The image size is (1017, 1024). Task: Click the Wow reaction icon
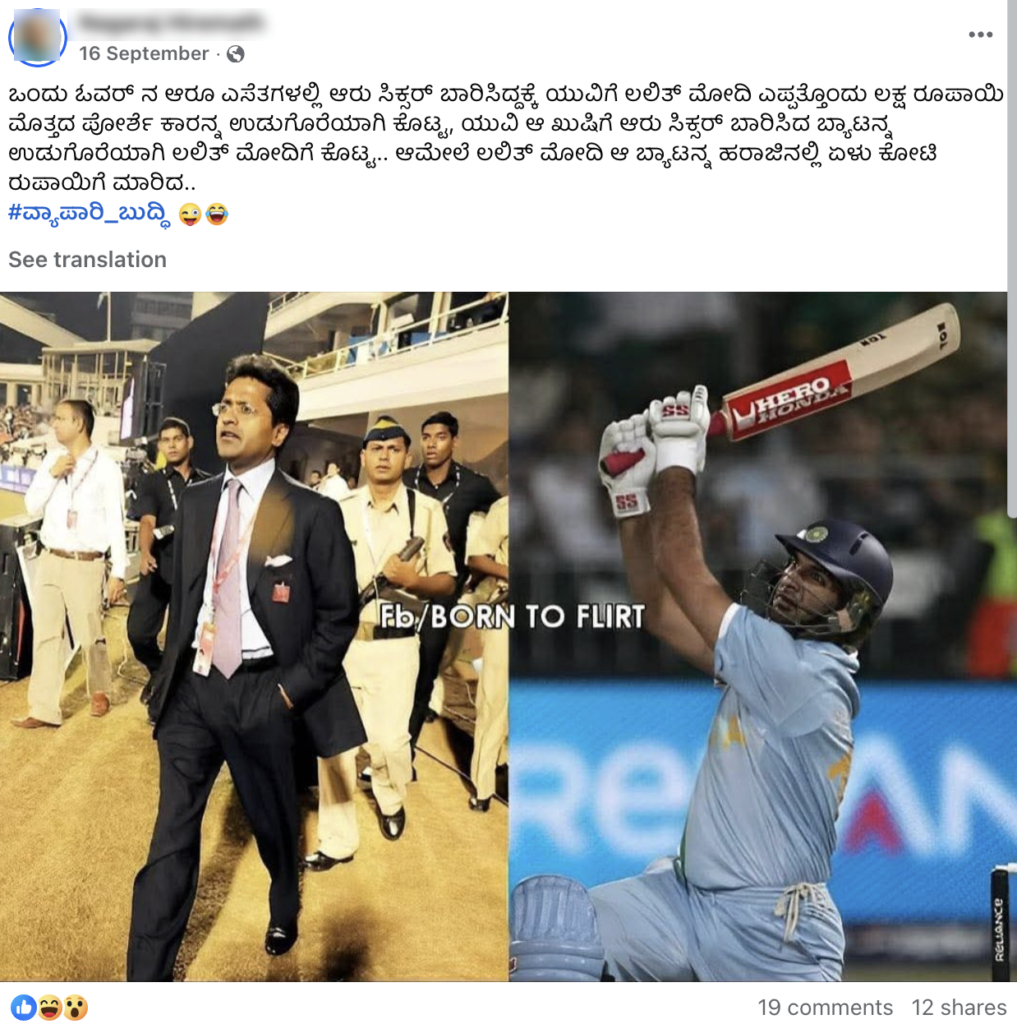pos(75,1007)
